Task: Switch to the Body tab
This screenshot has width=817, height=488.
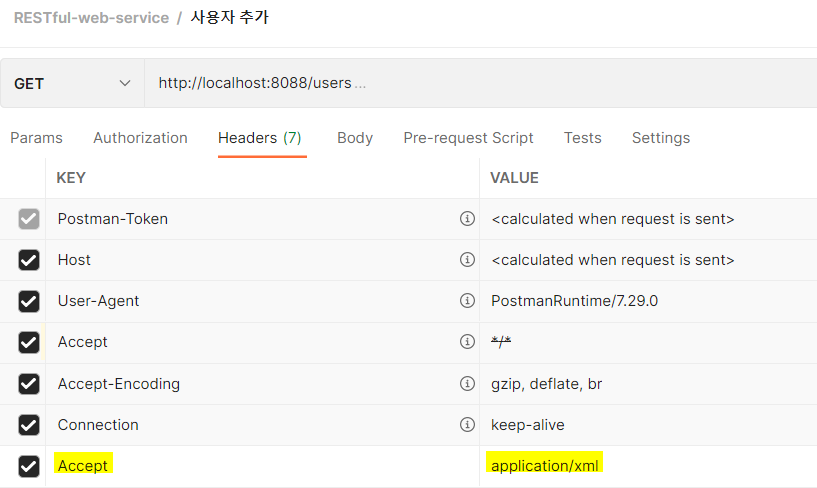Action: (x=355, y=138)
